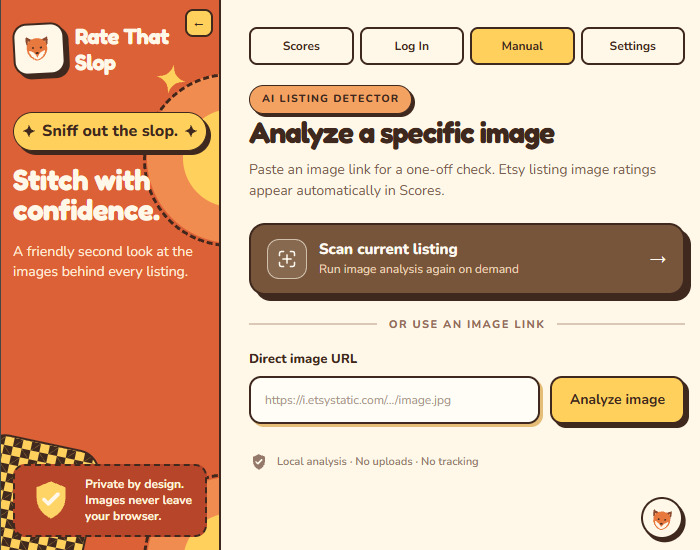Click the shield icon beside Local analysis
This screenshot has height=550, width=700.
259,462
